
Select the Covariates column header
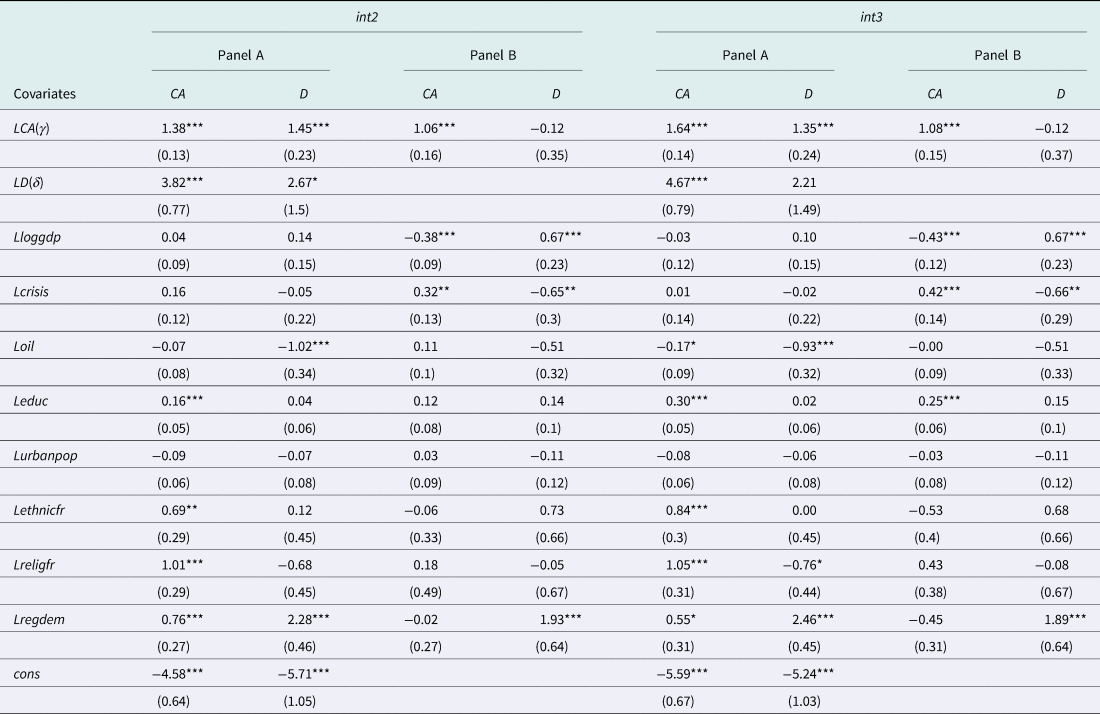(45, 94)
